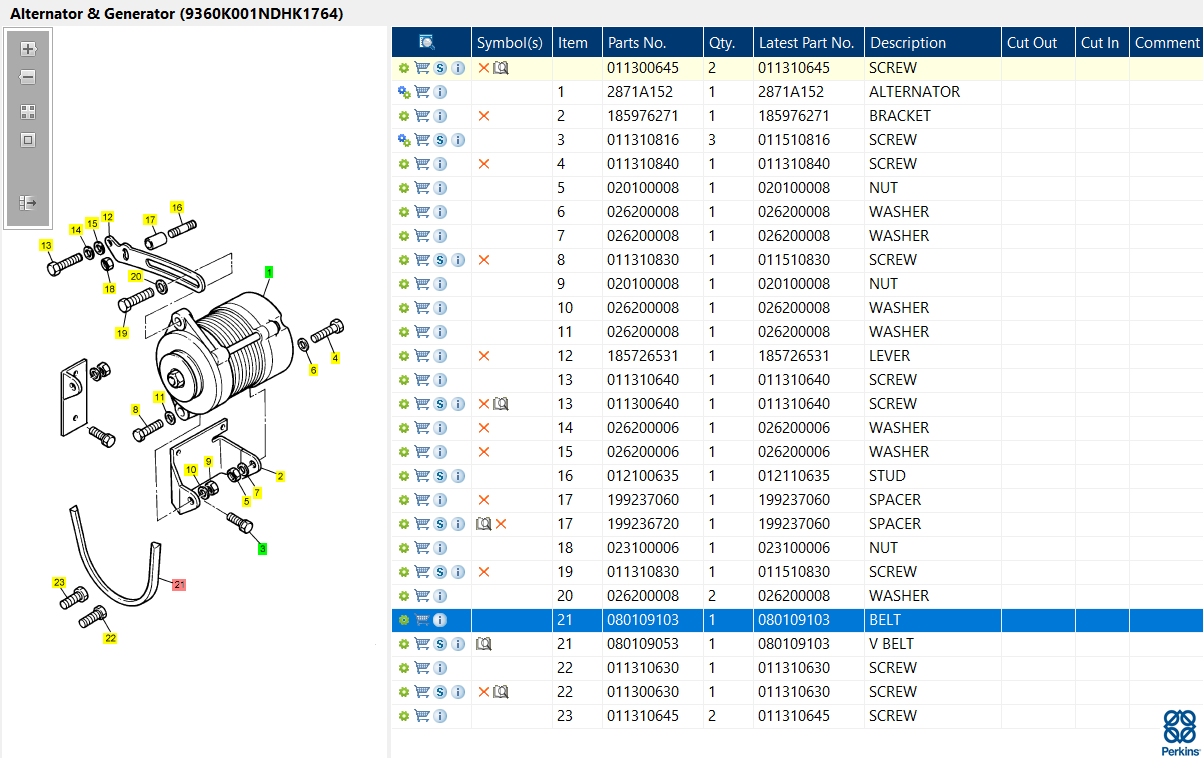Click the S icon for part 011300630
The image size is (1203, 758).
click(440, 692)
